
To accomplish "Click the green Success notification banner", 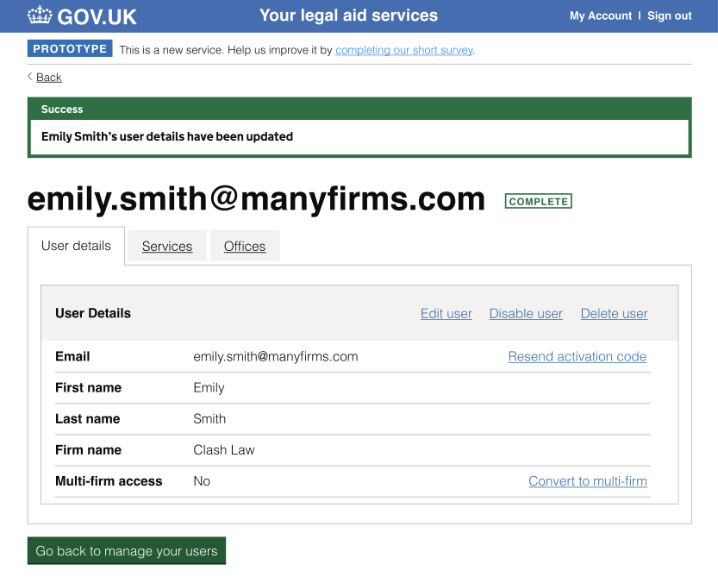I will [359, 127].
